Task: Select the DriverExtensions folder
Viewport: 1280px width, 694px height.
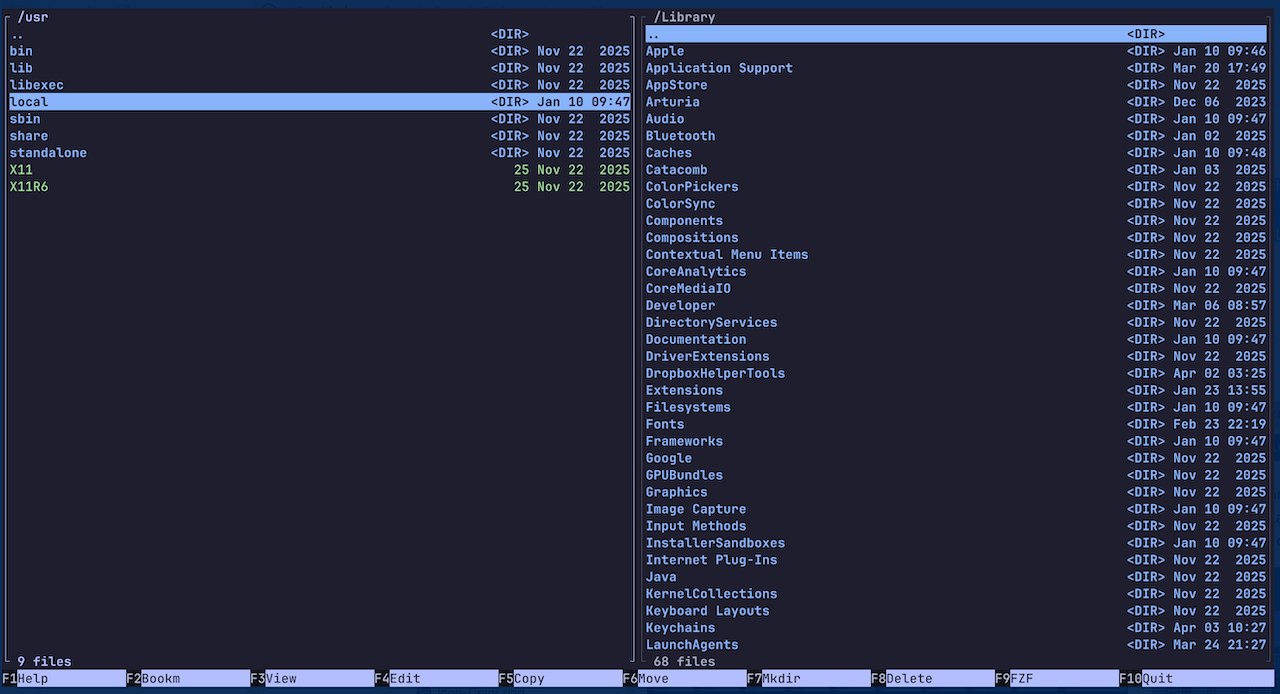Action: coord(956,357)
